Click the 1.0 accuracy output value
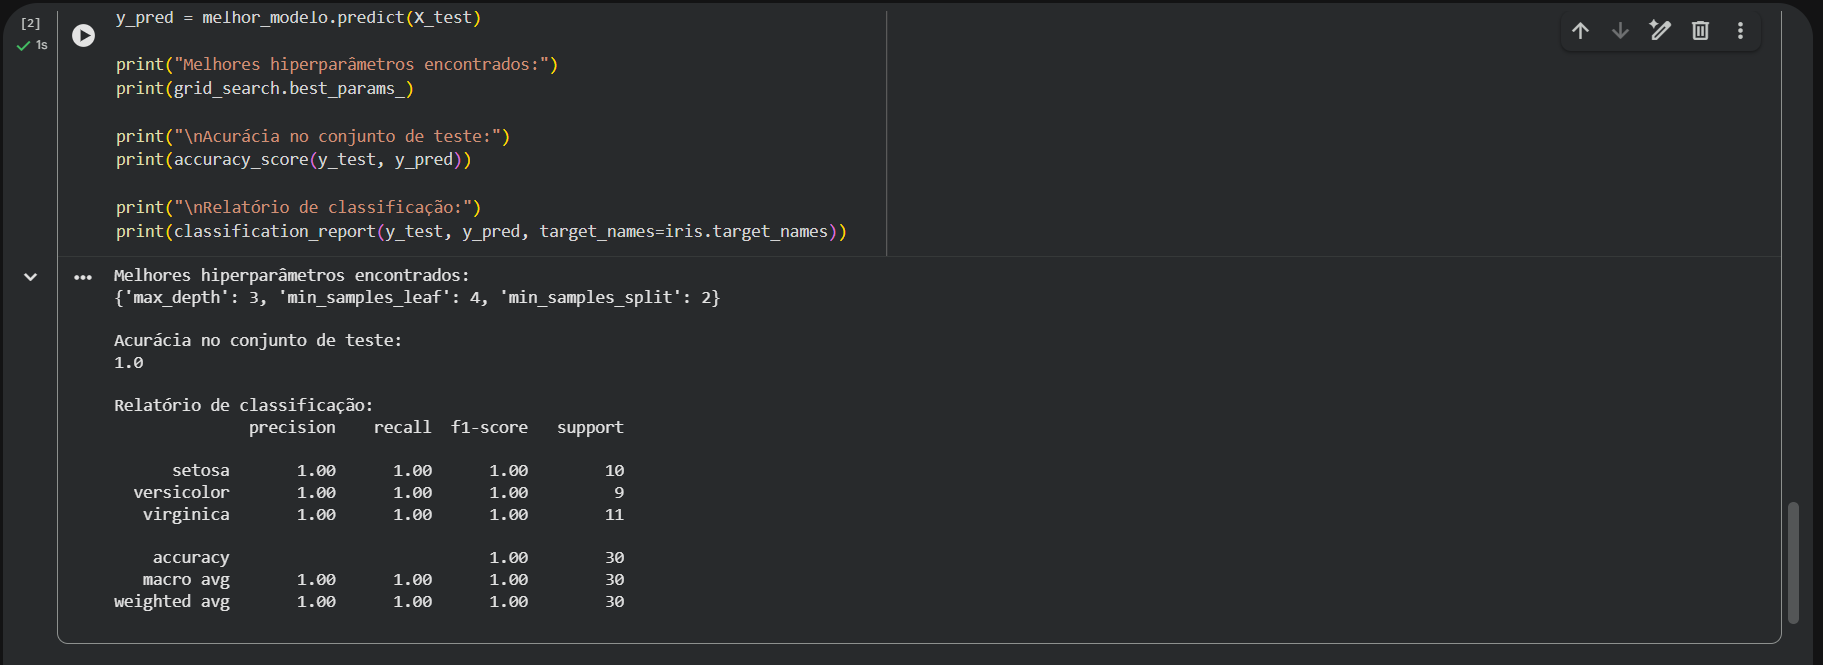This screenshot has width=1823, height=665. [129, 363]
